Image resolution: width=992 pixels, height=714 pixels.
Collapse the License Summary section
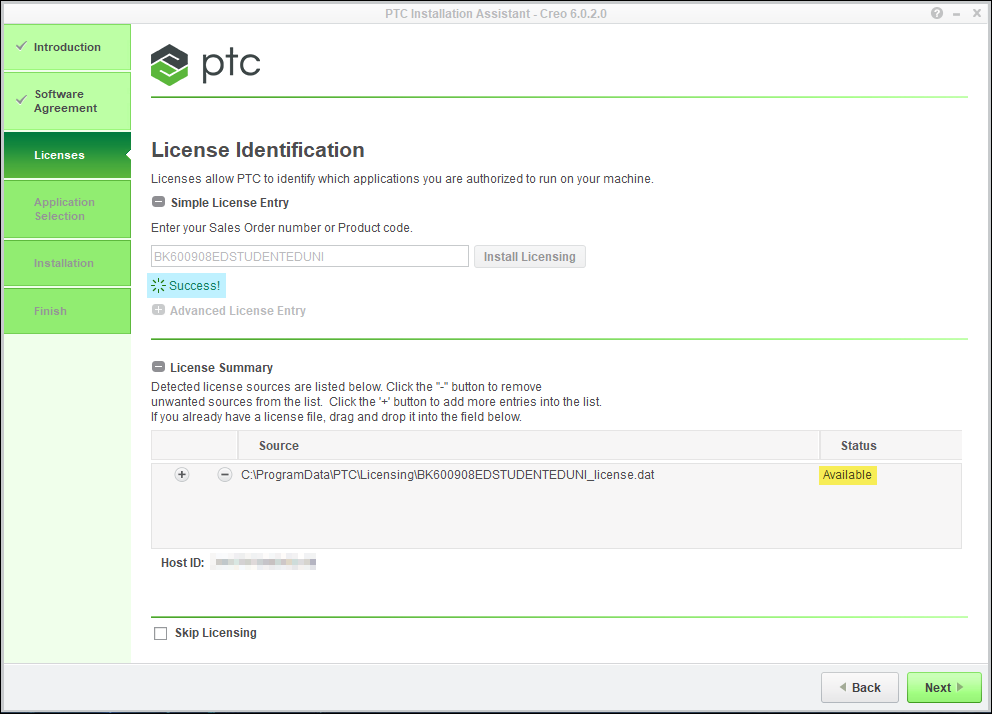(158, 367)
